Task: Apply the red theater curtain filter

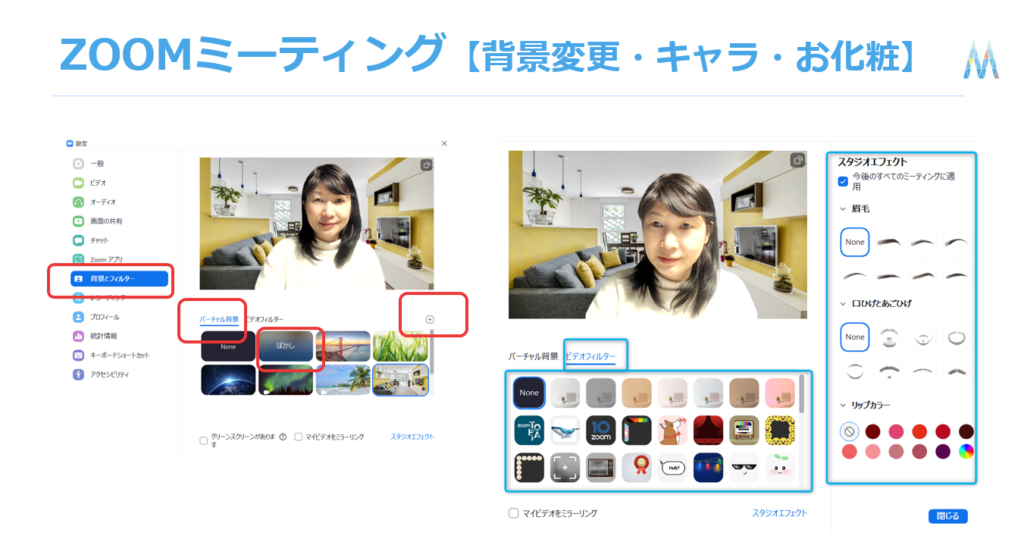Action: (709, 431)
